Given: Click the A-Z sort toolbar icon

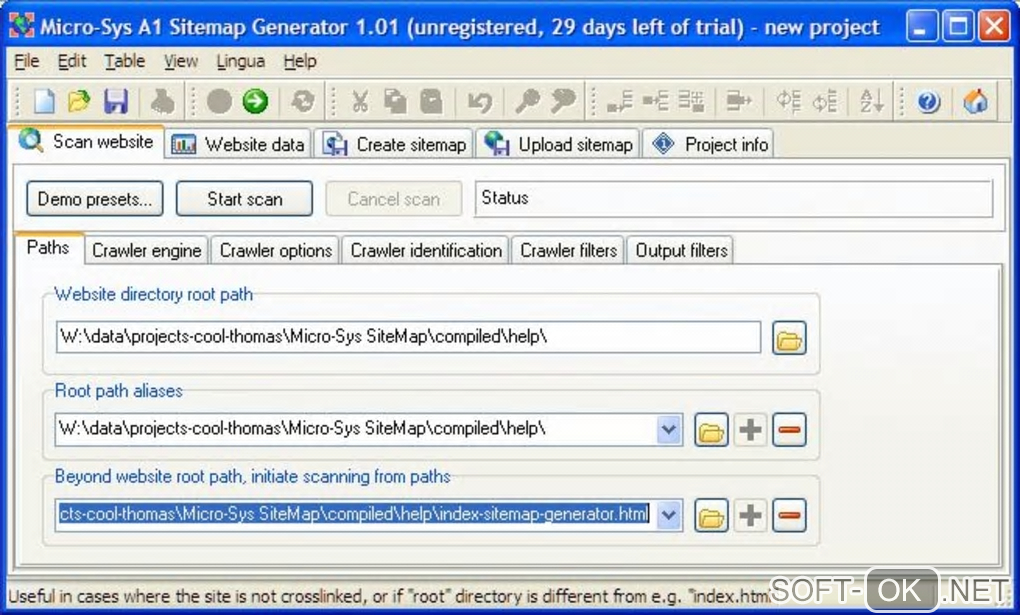Looking at the screenshot, I should pos(872,102).
